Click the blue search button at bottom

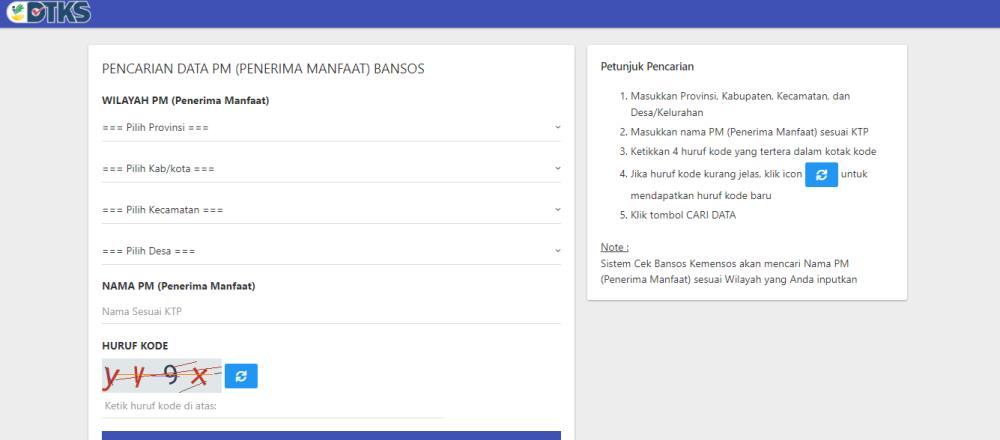point(331,436)
